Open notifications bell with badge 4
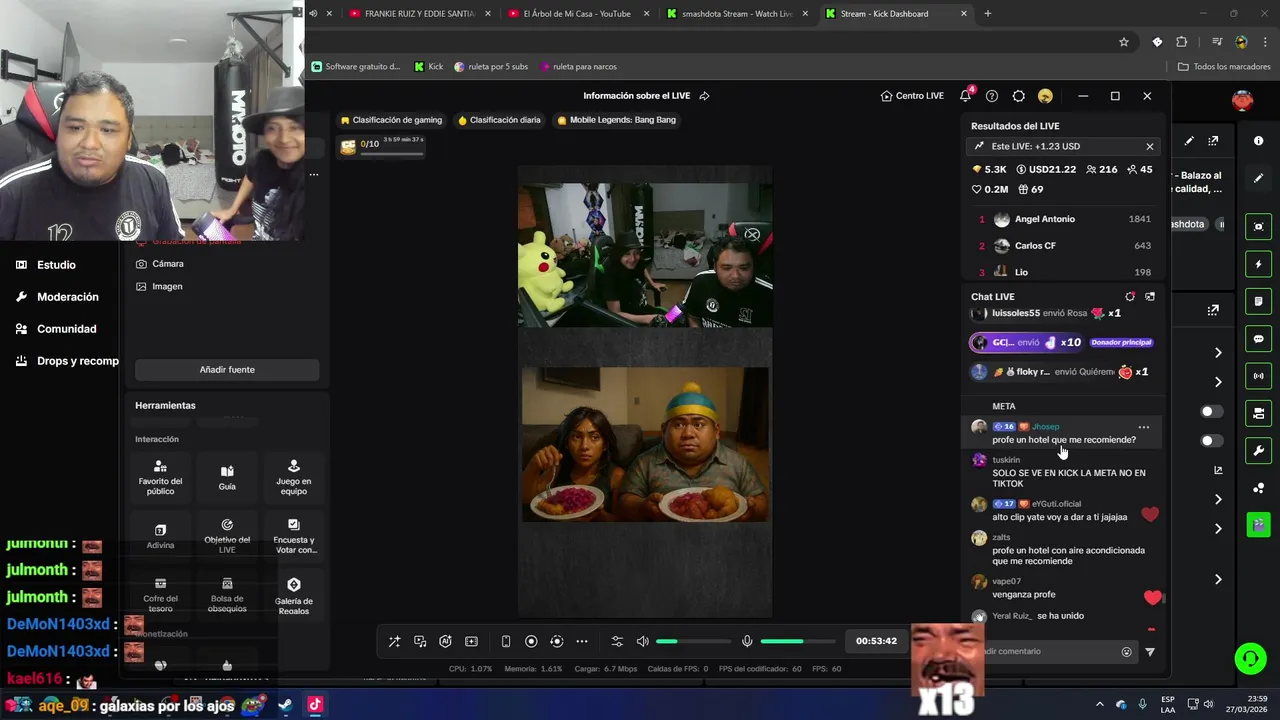 (965, 96)
